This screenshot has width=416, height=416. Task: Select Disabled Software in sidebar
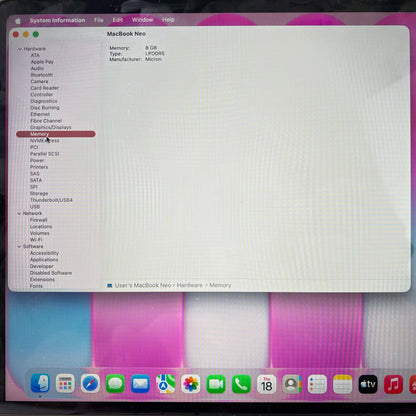coord(51,273)
